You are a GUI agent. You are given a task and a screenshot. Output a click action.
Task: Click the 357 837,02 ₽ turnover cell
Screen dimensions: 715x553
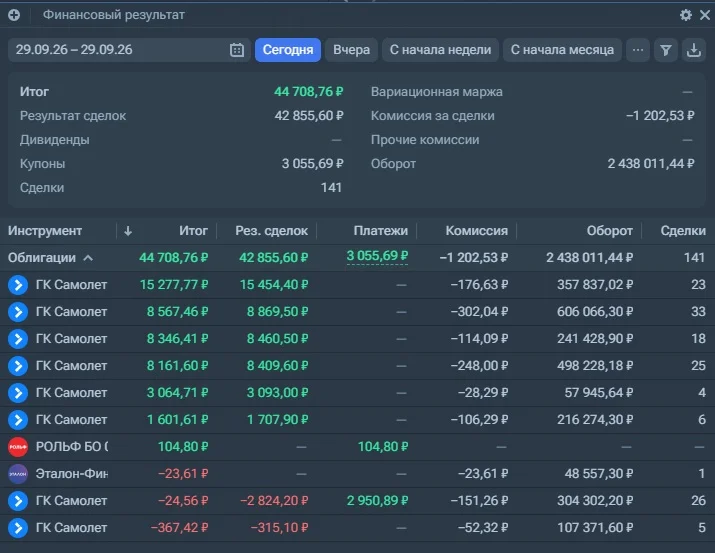[x=595, y=285]
